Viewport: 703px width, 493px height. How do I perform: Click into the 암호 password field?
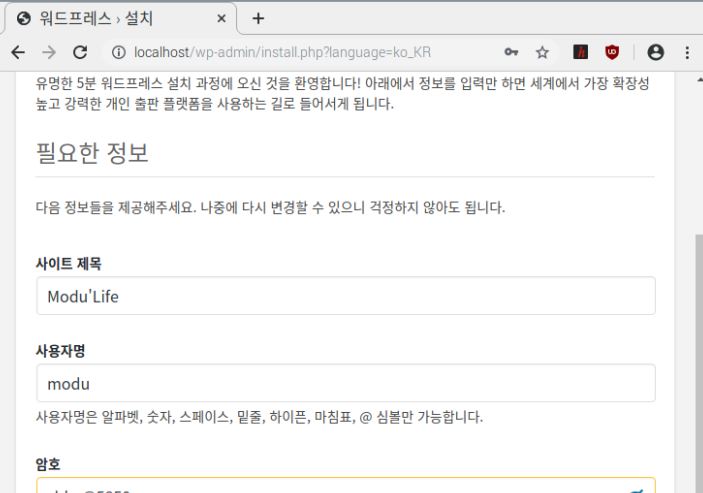click(x=346, y=486)
